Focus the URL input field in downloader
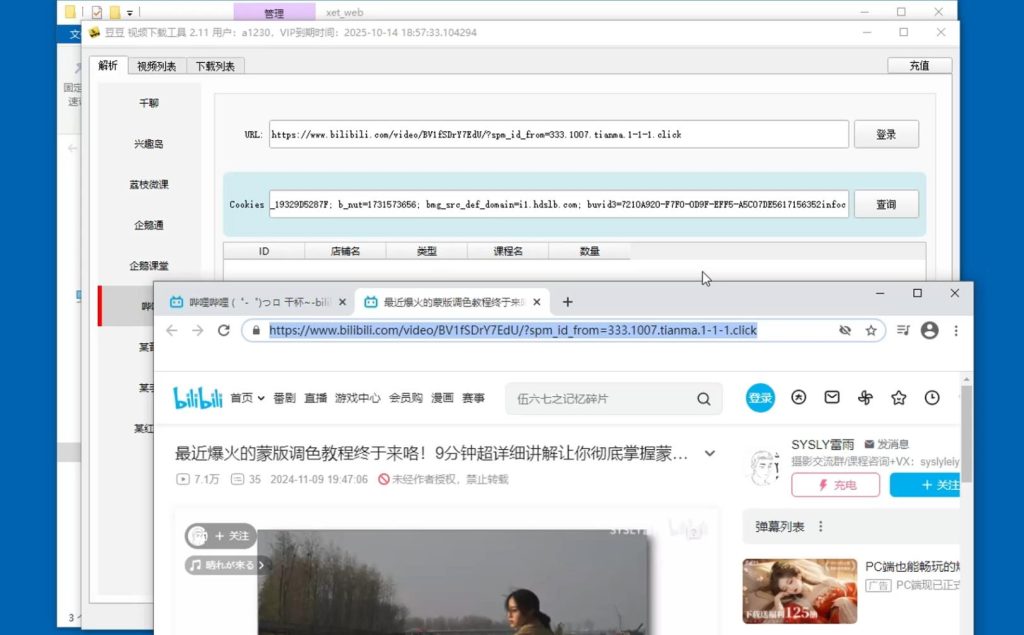Image resolution: width=1024 pixels, height=635 pixels. (559, 135)
